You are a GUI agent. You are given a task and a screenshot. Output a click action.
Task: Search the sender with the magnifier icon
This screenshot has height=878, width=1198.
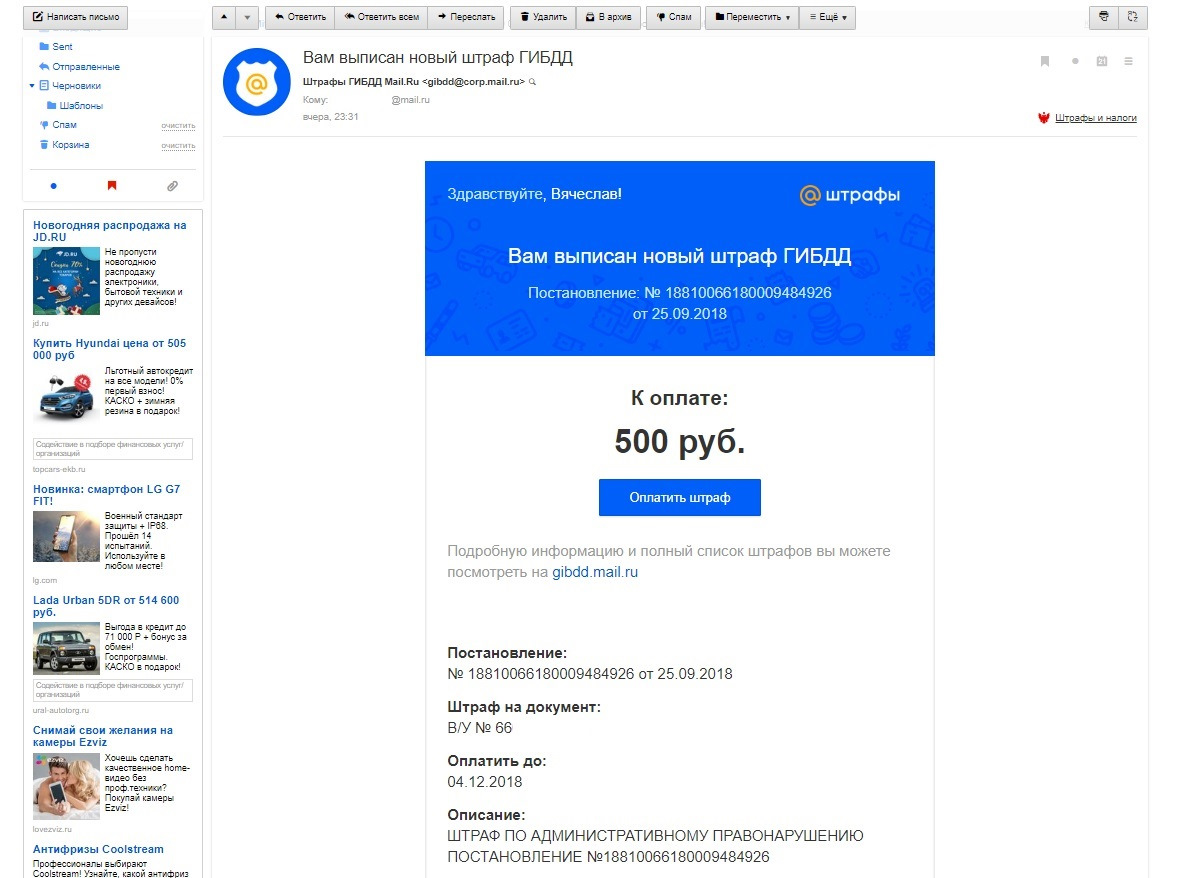(x=533, y=82)
